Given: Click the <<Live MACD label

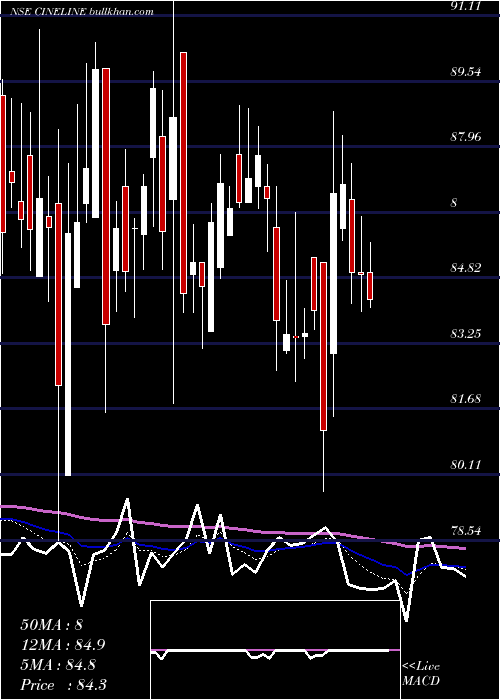Looking at the screenshot, I should pyautogui.click(x=421, y=673).
